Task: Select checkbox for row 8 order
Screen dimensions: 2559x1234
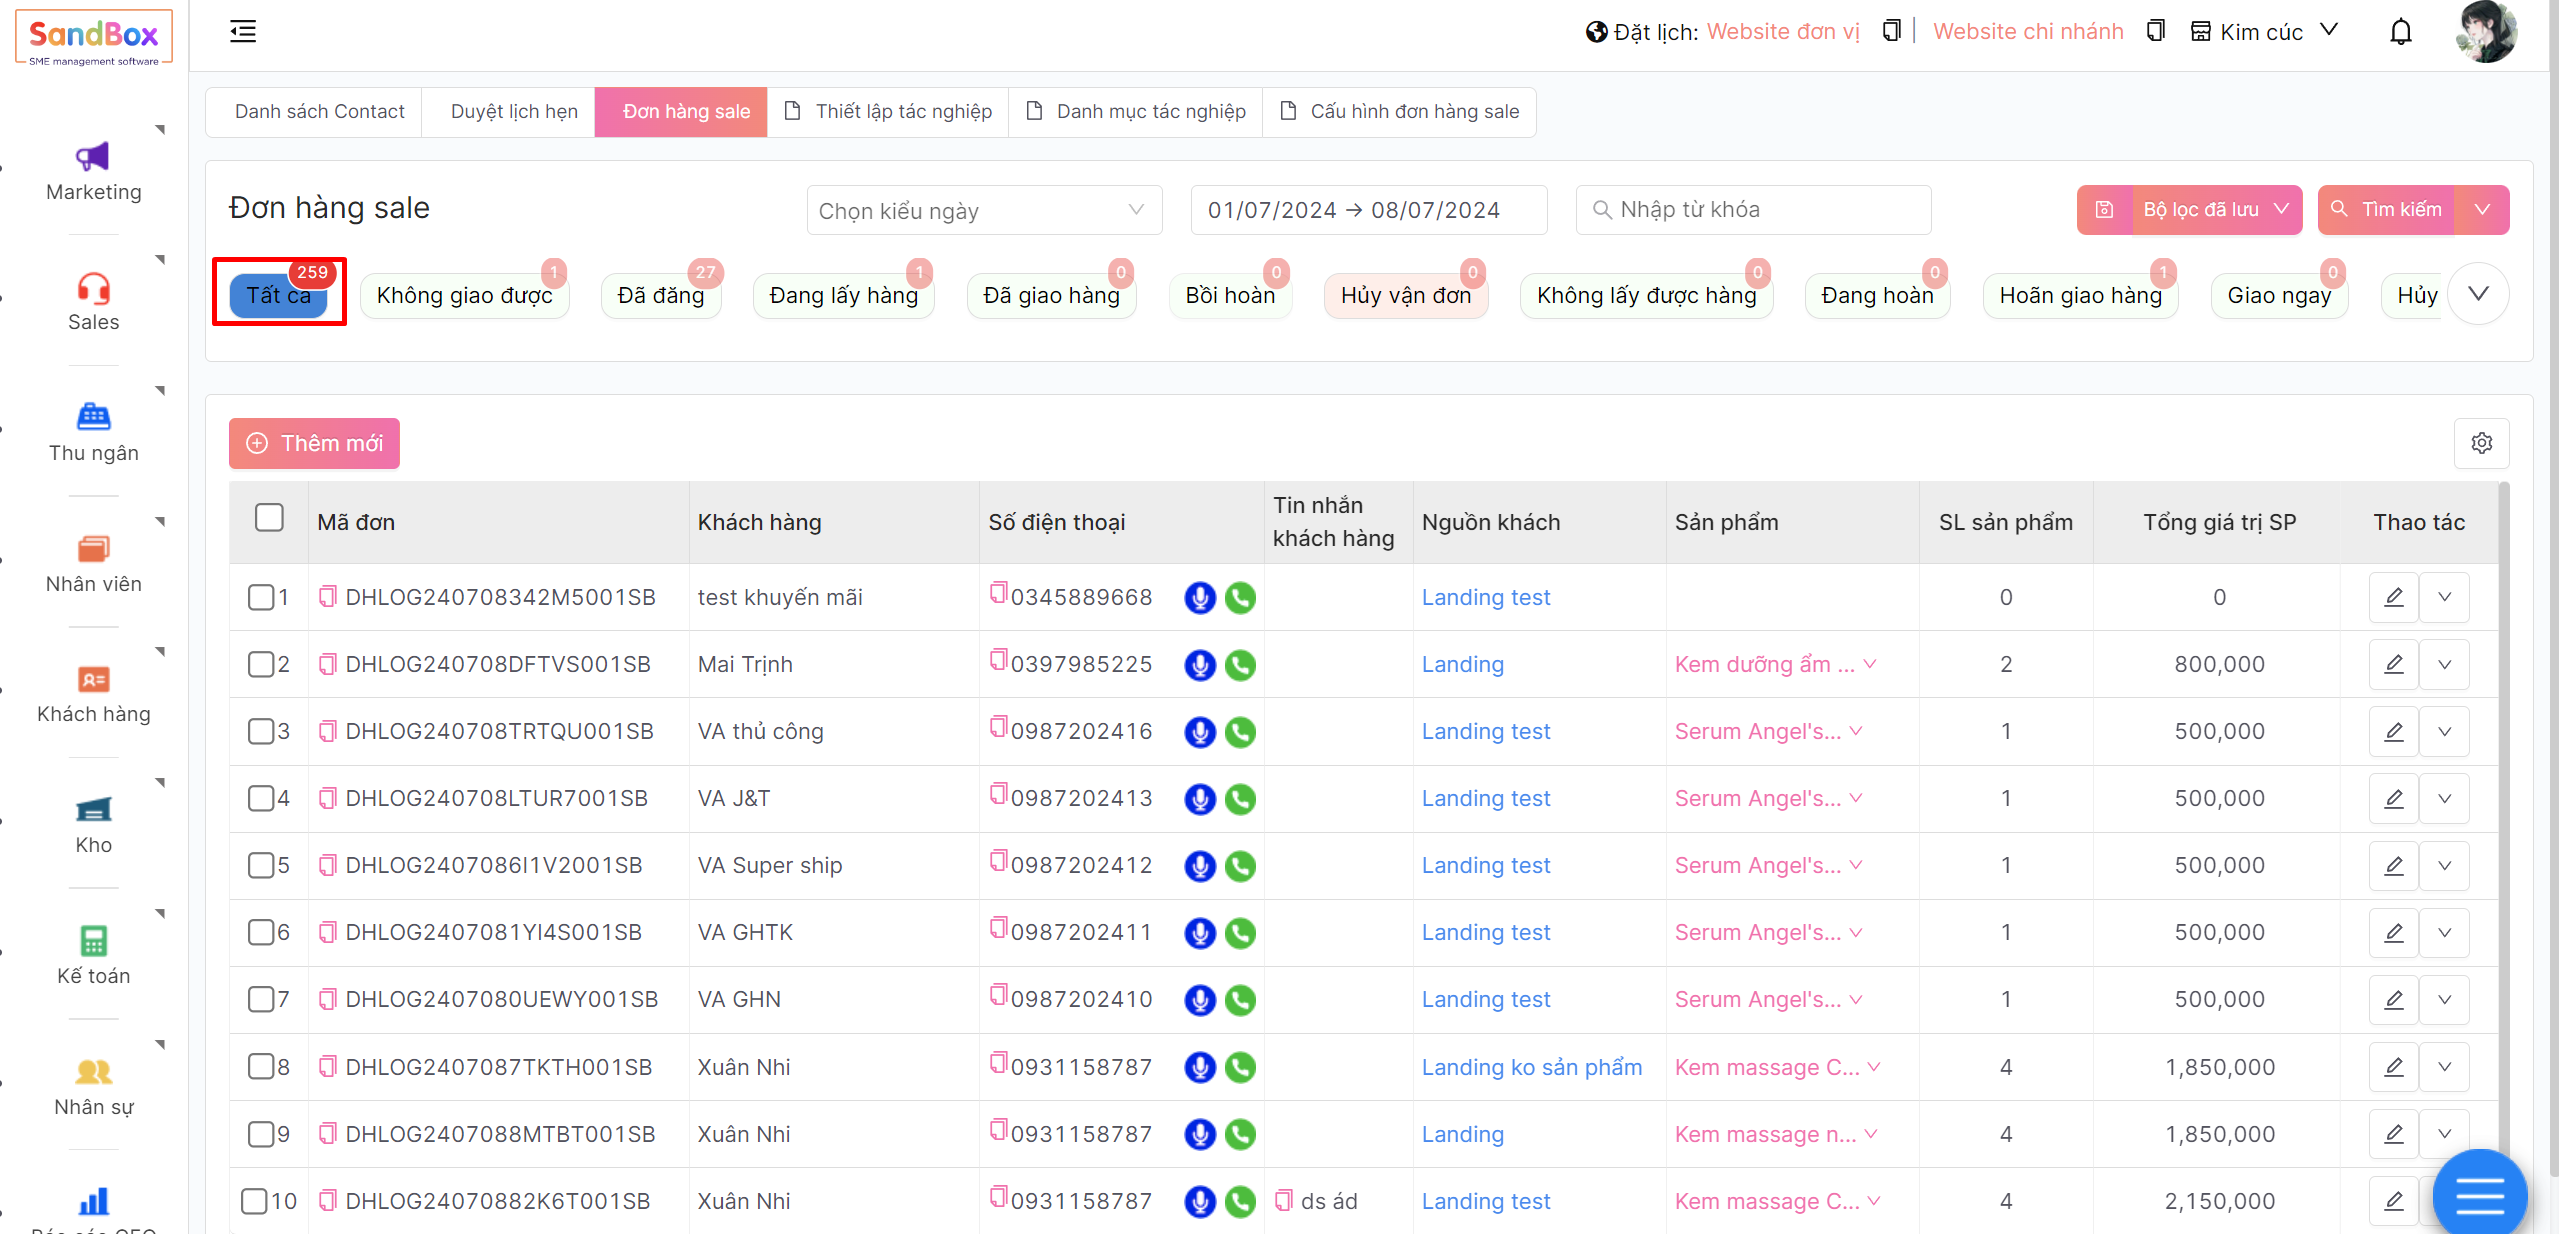Action: click(x=261, y=1067)
